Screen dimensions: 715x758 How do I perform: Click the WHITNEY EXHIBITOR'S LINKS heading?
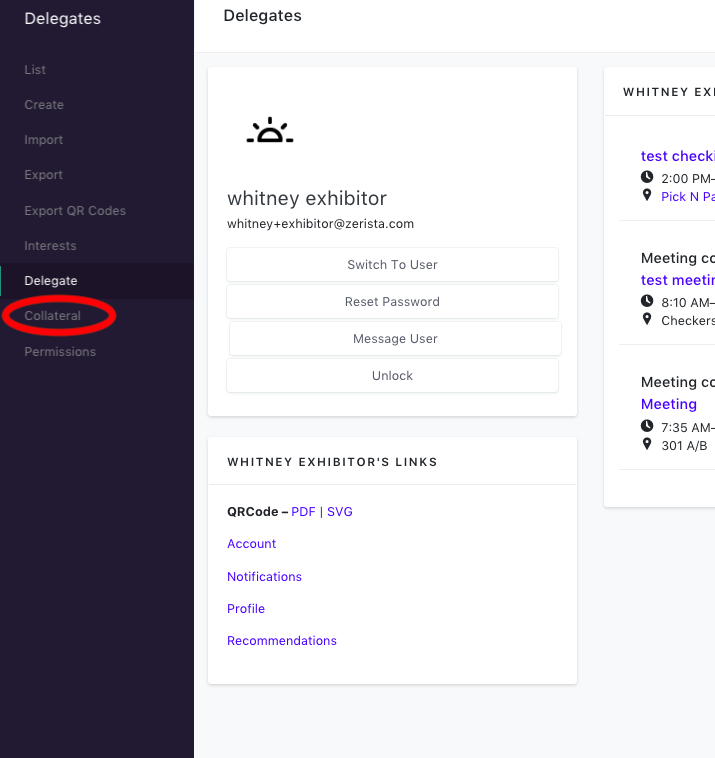(332, 462)
